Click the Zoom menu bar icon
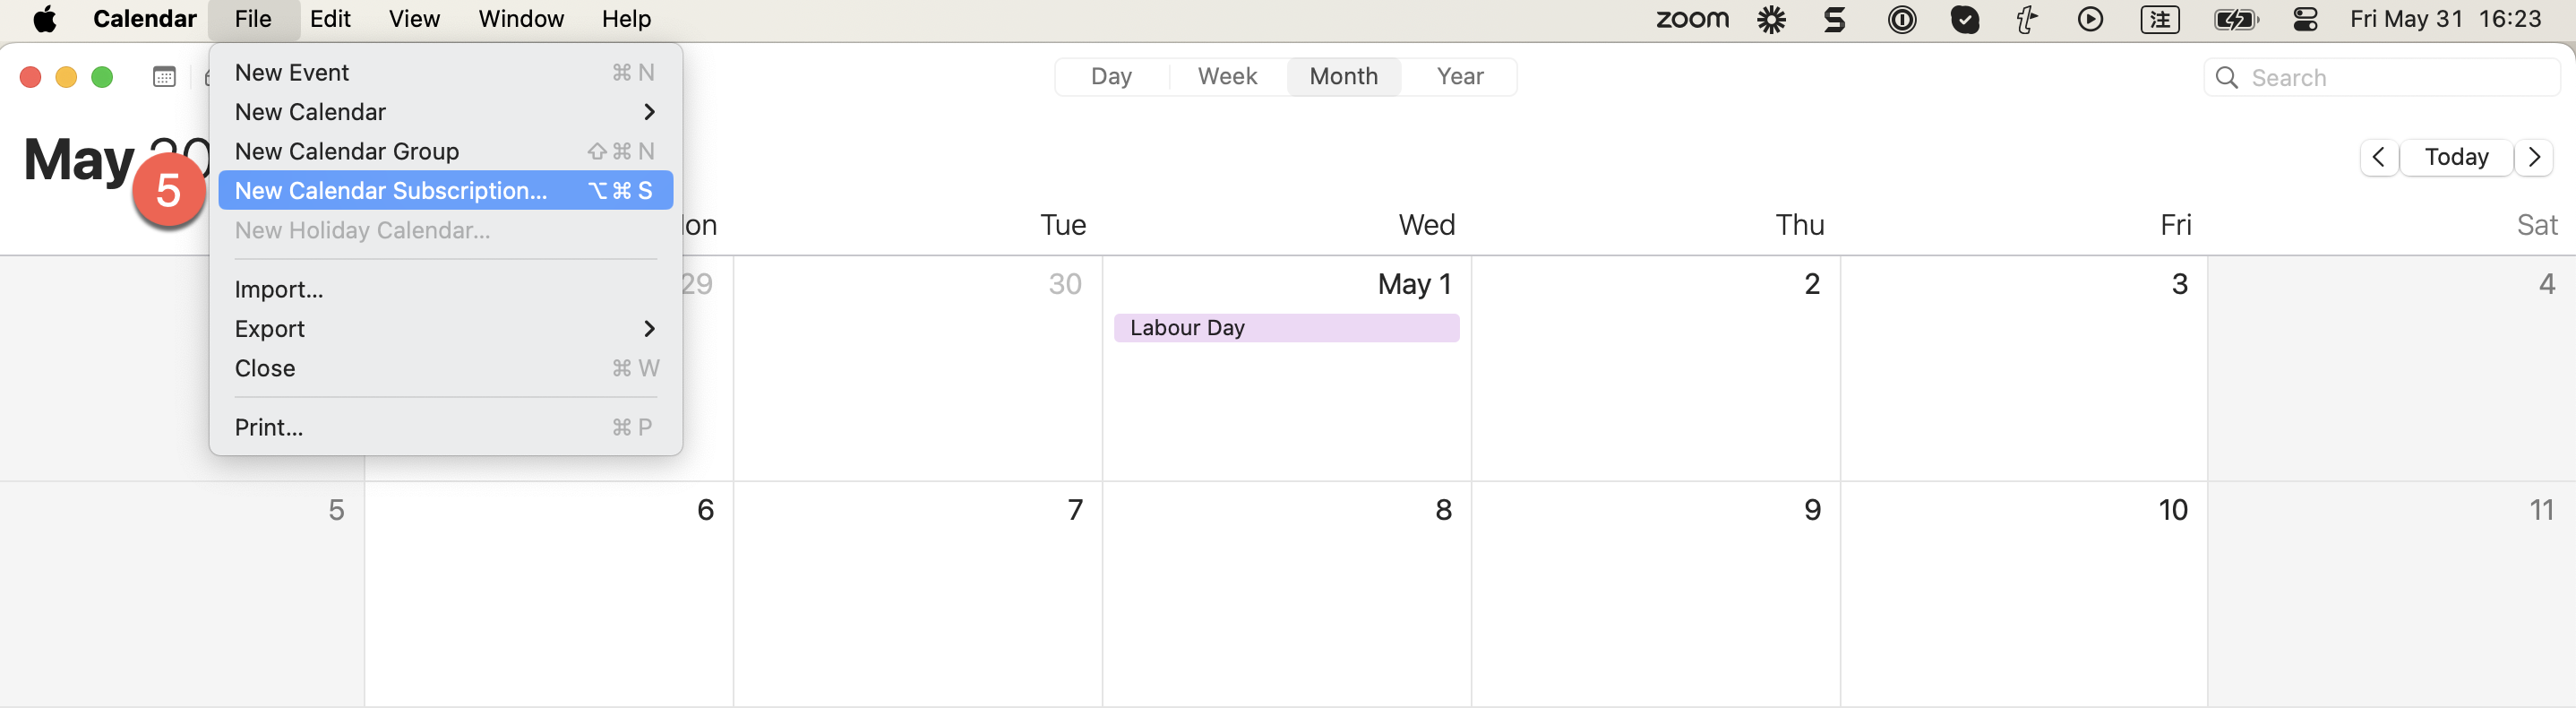Screen dimensions: 2576x708 coord(1692,19)
